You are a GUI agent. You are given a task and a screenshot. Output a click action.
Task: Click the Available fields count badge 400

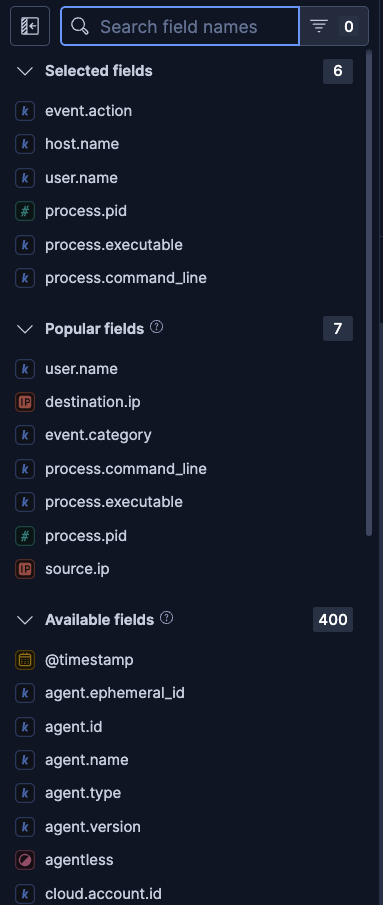[333, 620]
